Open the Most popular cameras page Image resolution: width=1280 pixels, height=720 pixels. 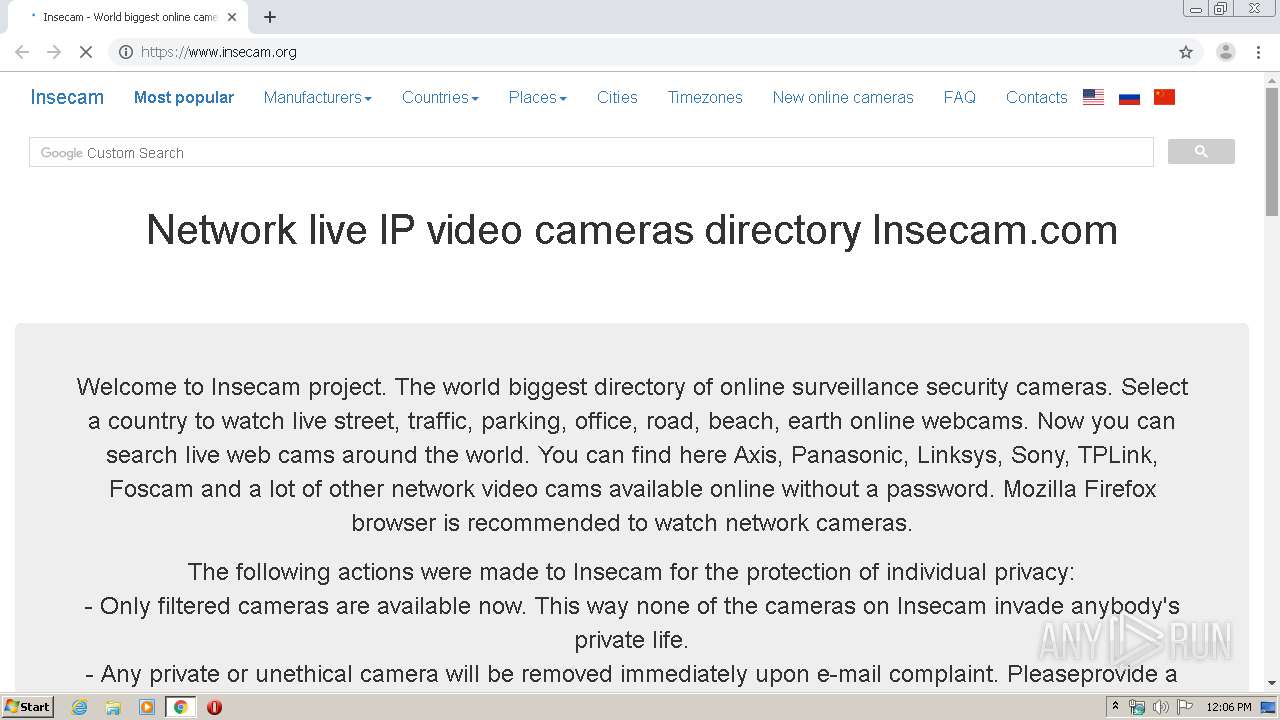point(184,97)
